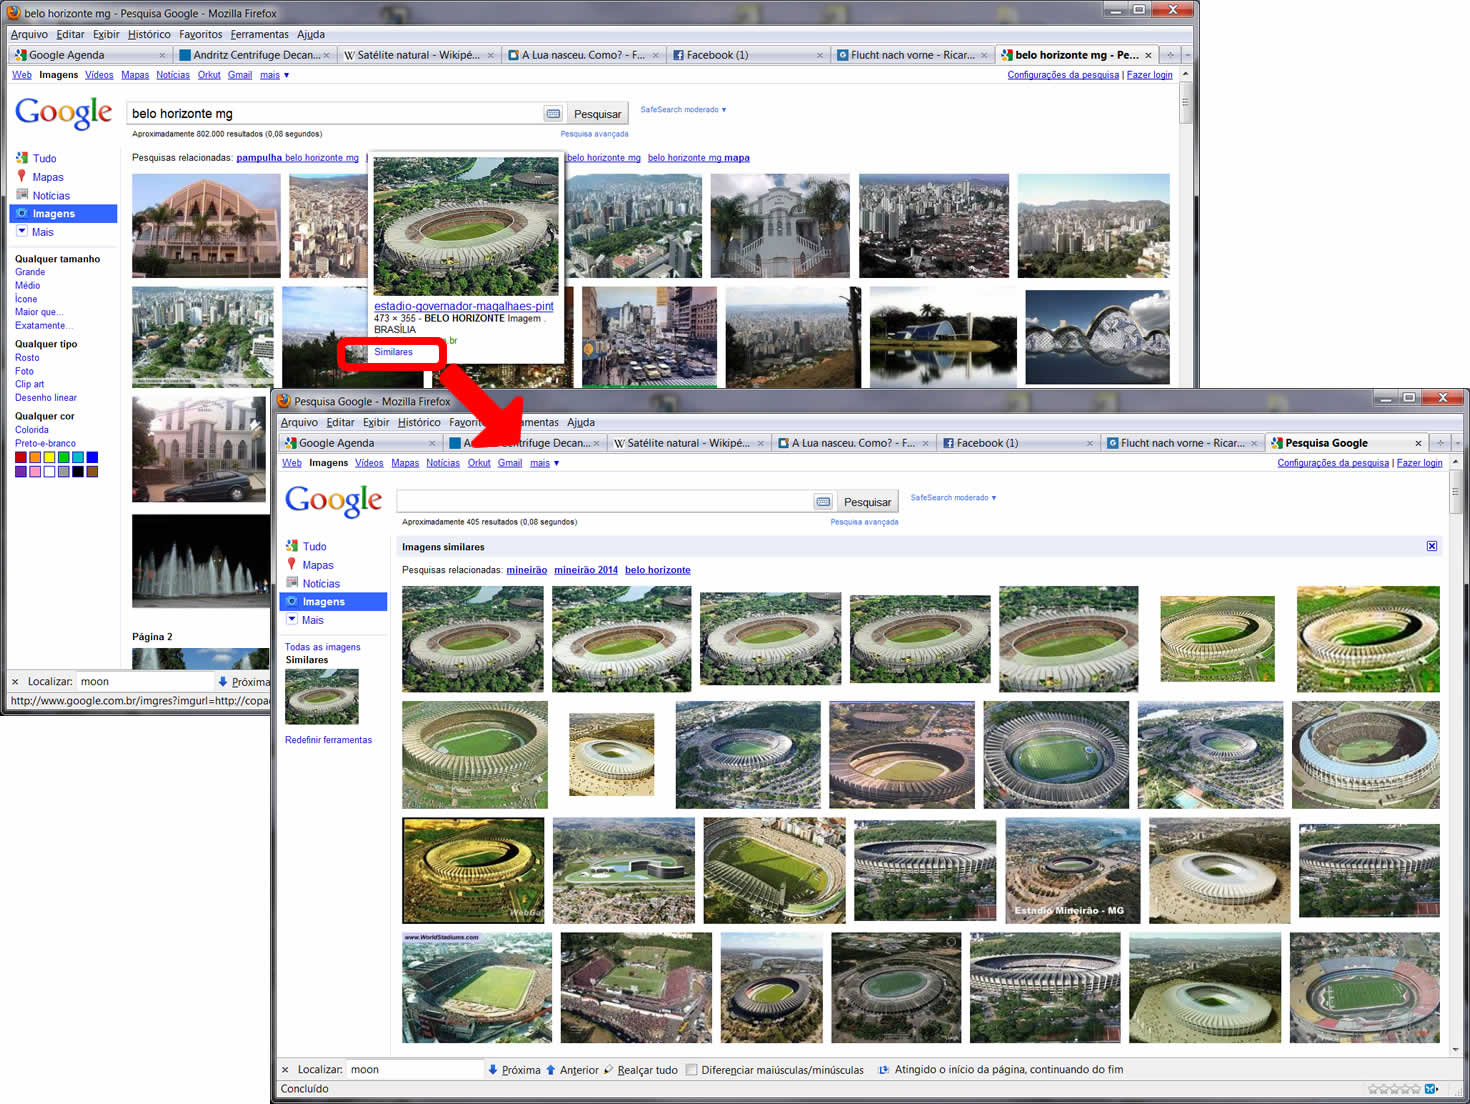Open estadio-governador-magalhaes-pint link
The width and height of the screenshot is (1470, 1104).
click(x=463, y=306)
